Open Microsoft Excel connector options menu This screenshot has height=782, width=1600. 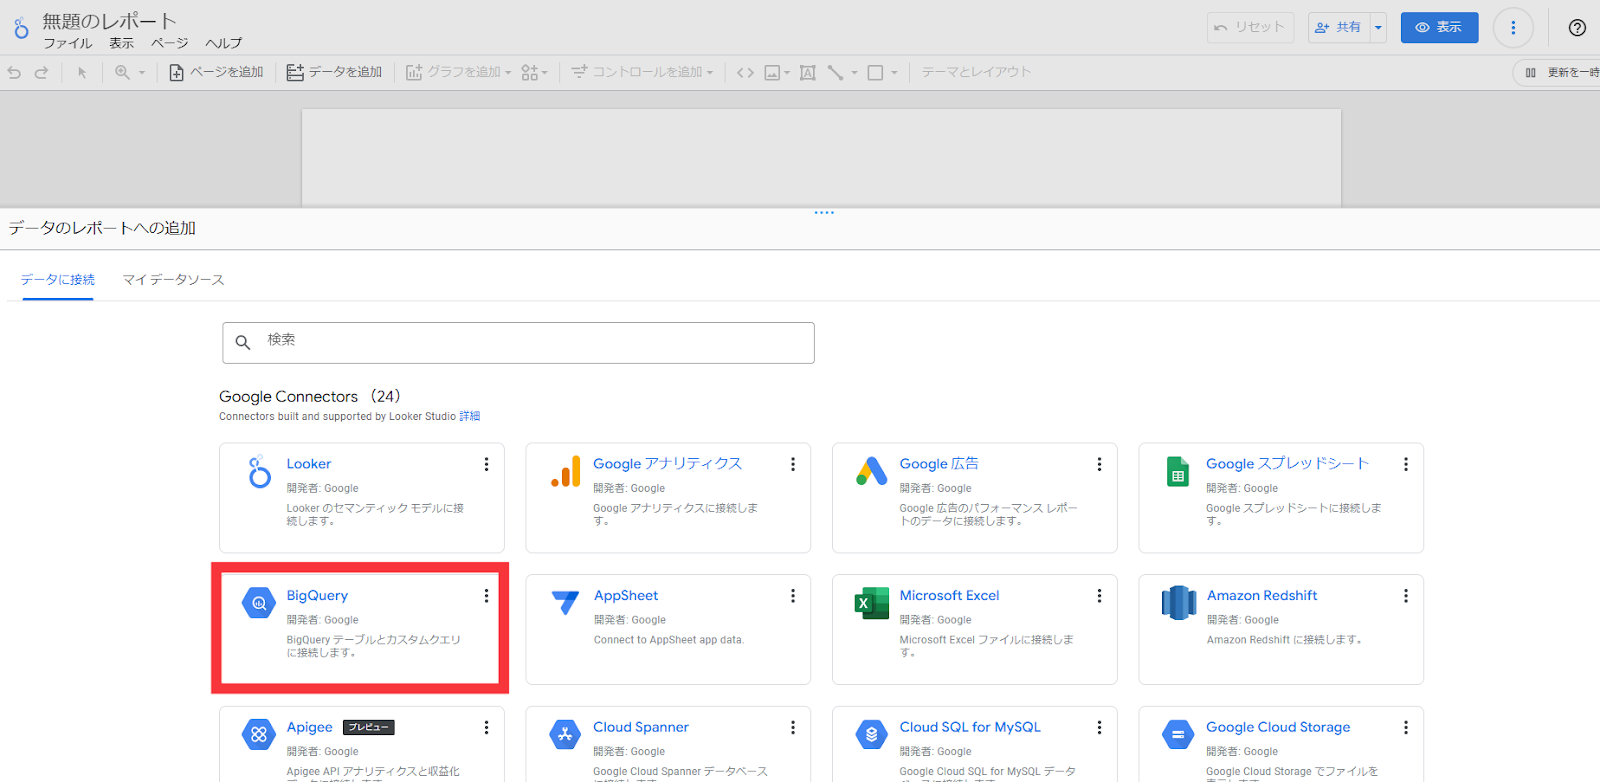coord(1099,596)
